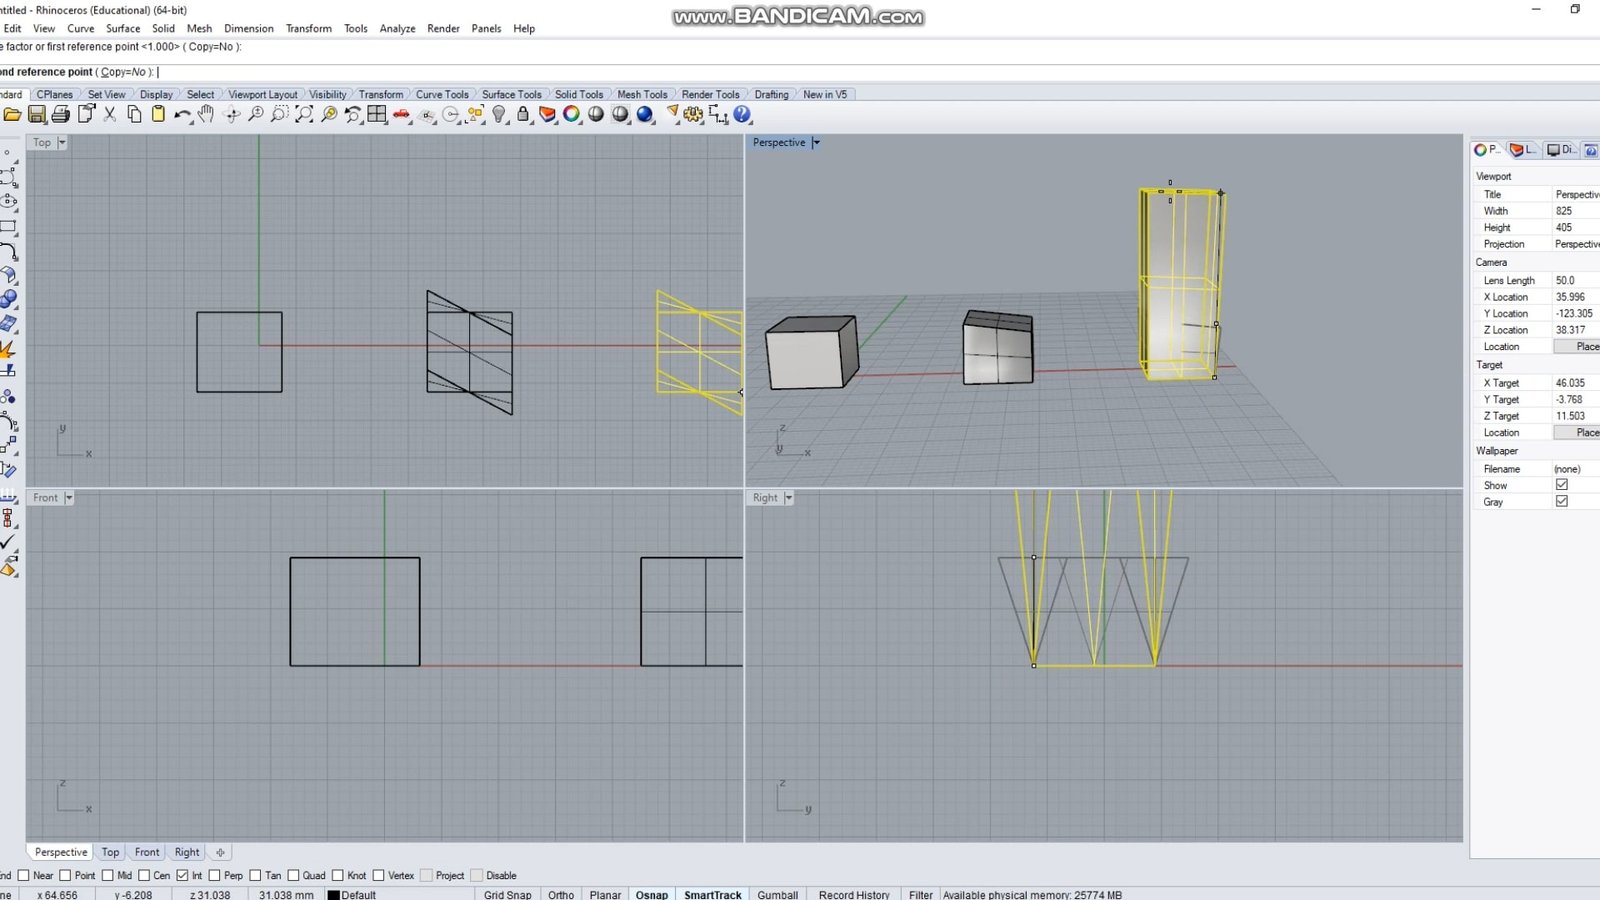This screenshot has height=900, width=1600.
Task: Click the Copy icon in the toolbar
Action: point(134,115)
